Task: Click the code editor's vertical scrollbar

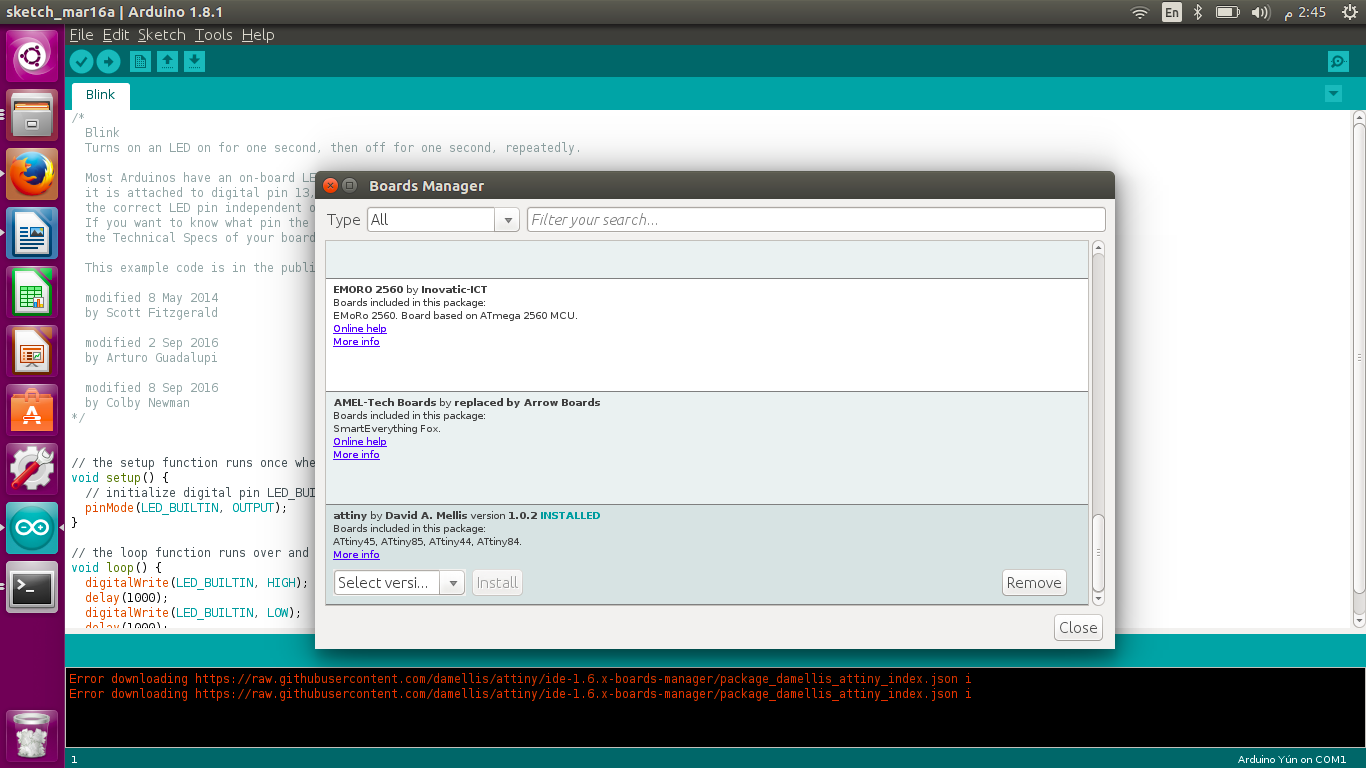Action: click(1359, 360)
